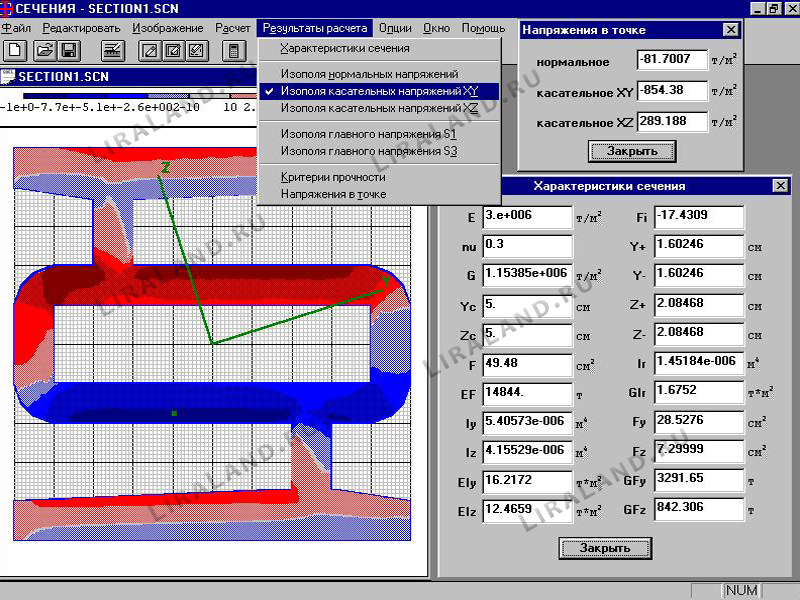Select Изополя главного напряжения S1

(368, 133)
